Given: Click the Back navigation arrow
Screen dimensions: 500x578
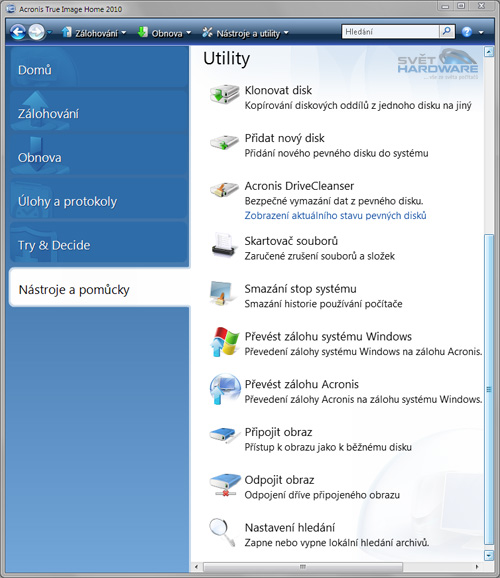Looking at the screenshot, I should coord(18,32).
